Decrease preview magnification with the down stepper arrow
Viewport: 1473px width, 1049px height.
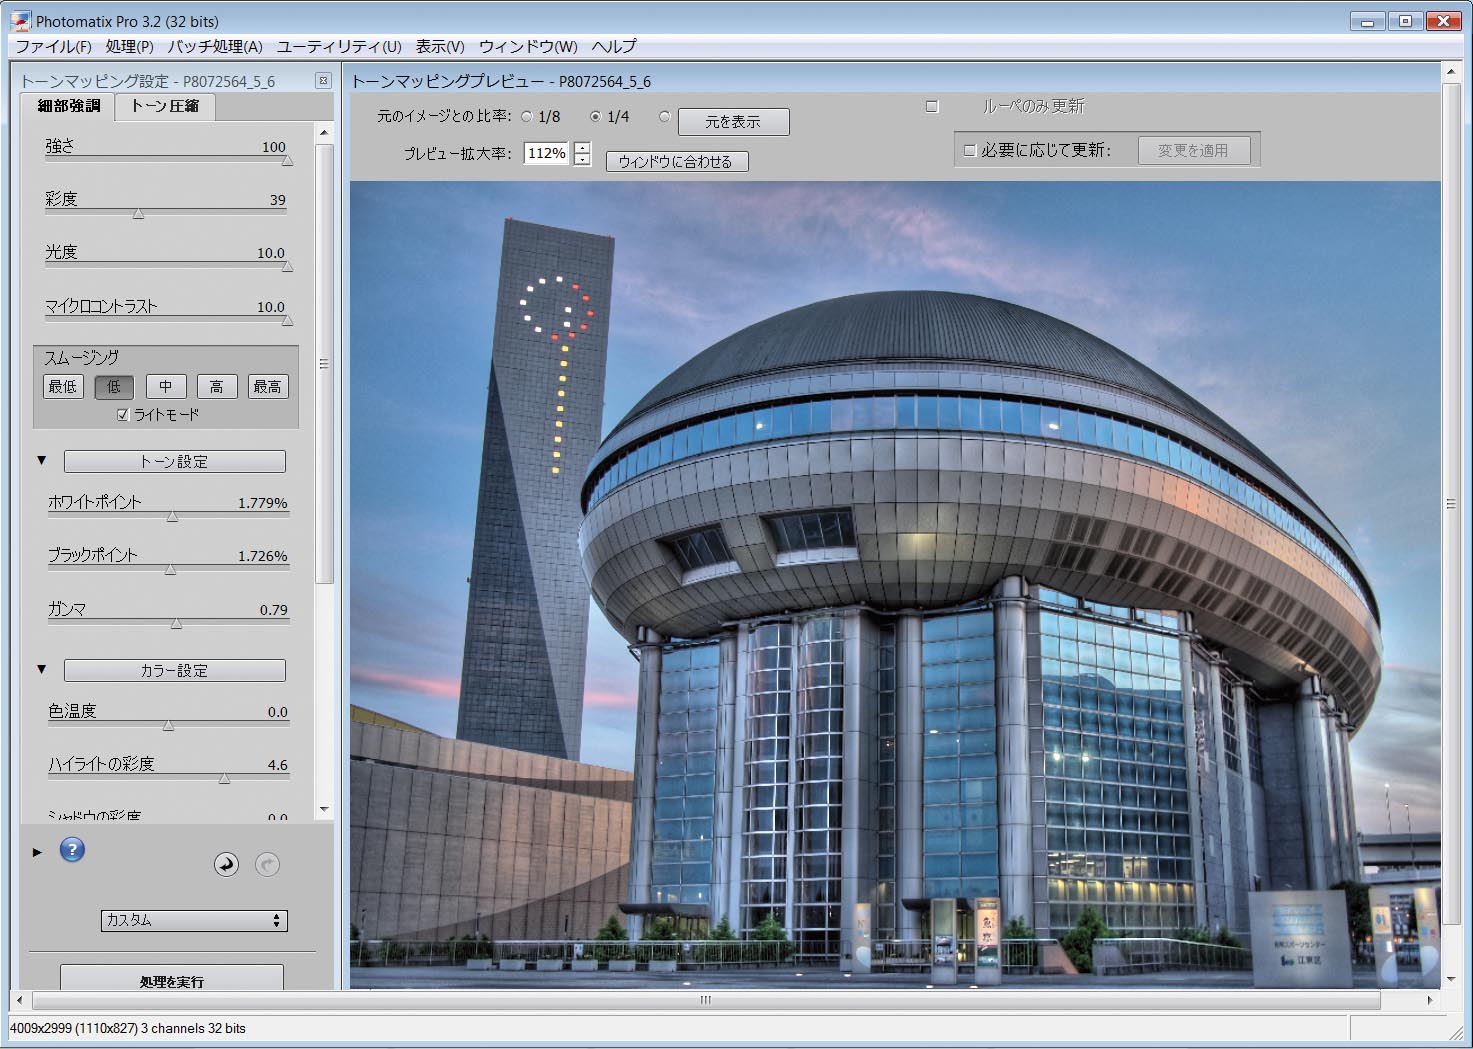click(582, 159)
